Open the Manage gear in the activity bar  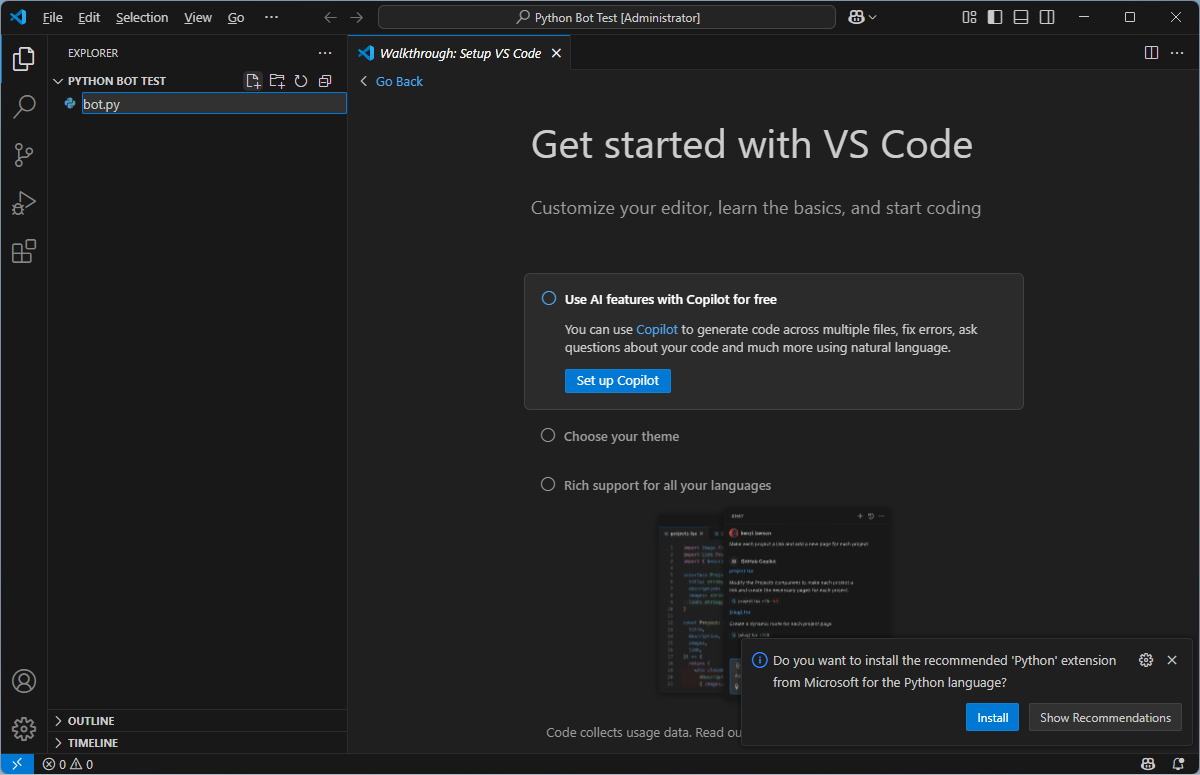pyautogui.click(x=24, y=728)
